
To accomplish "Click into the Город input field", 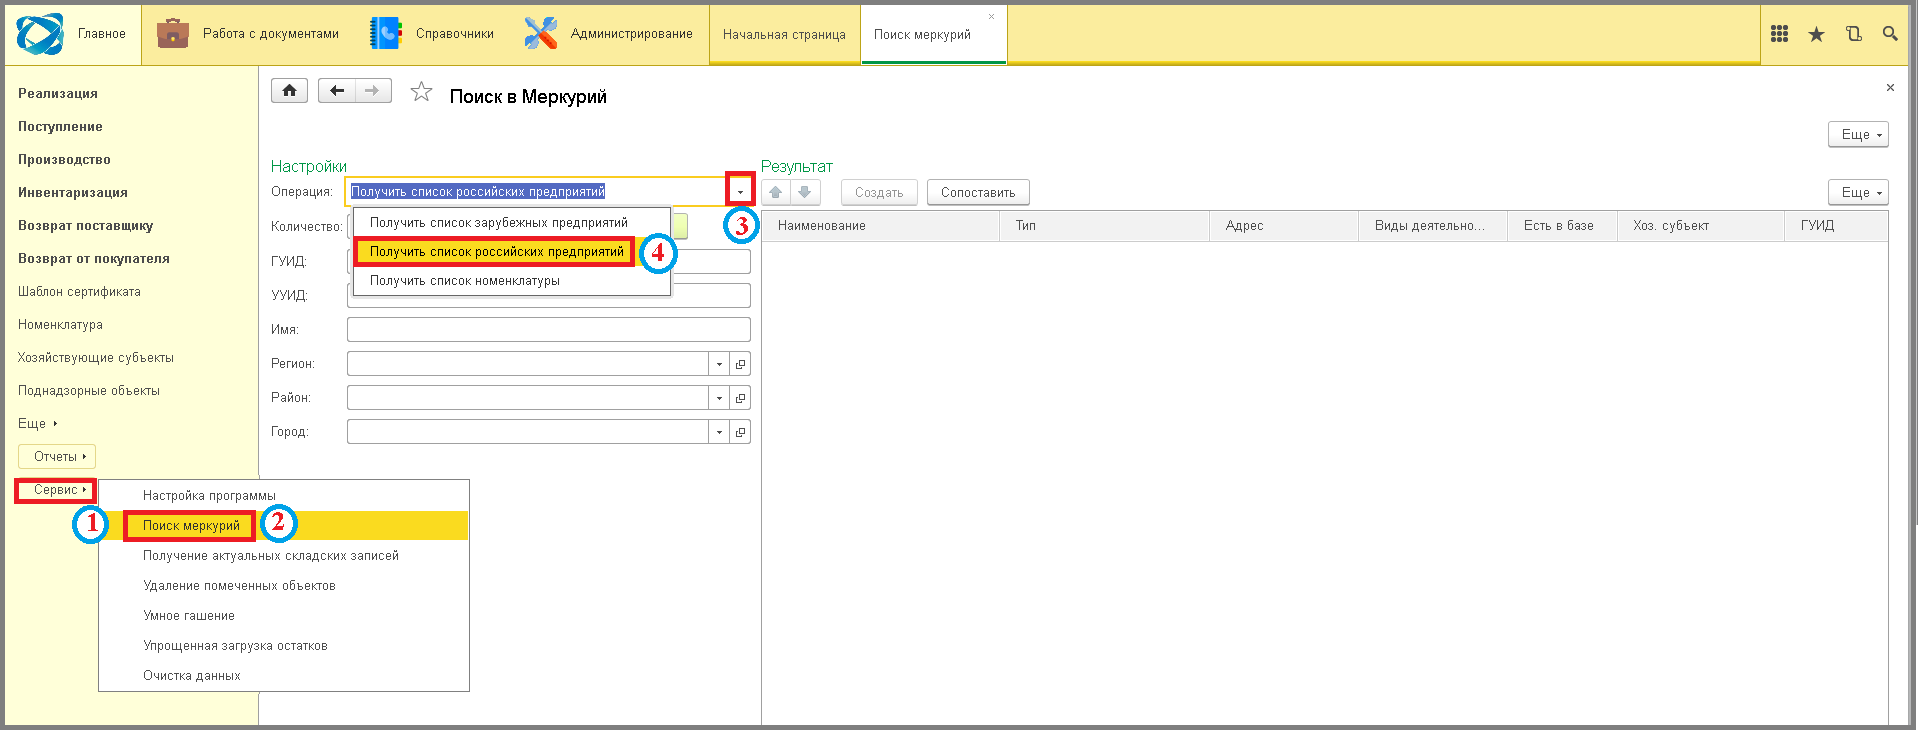I will point(528,432).
